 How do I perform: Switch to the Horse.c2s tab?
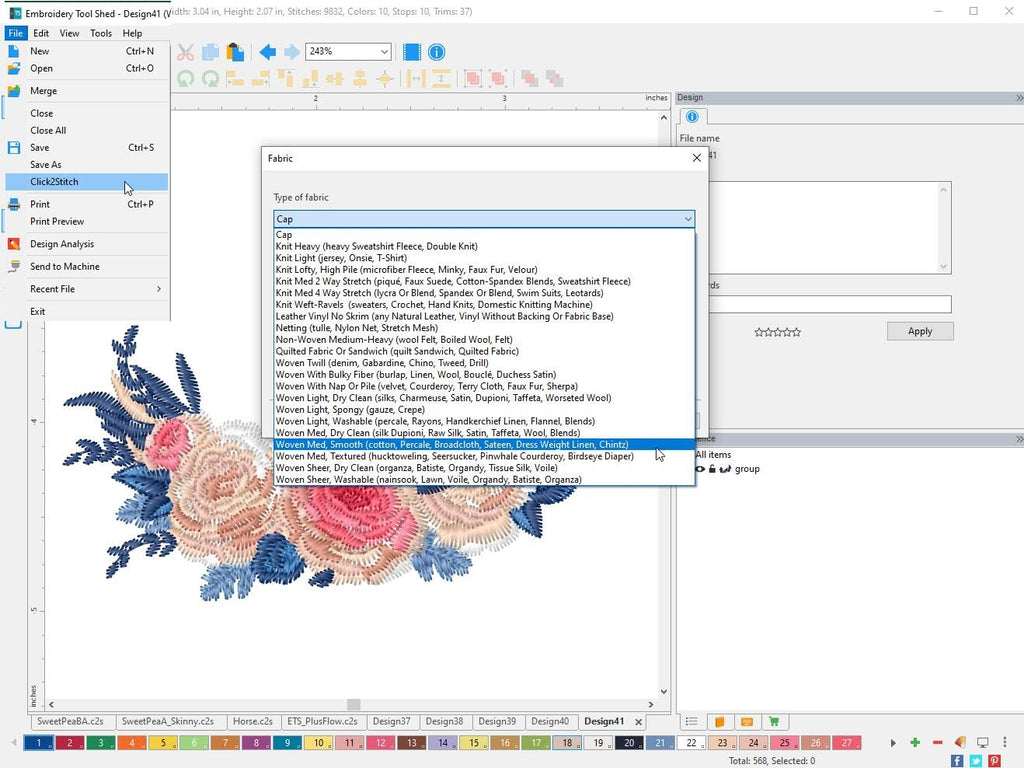253,722
